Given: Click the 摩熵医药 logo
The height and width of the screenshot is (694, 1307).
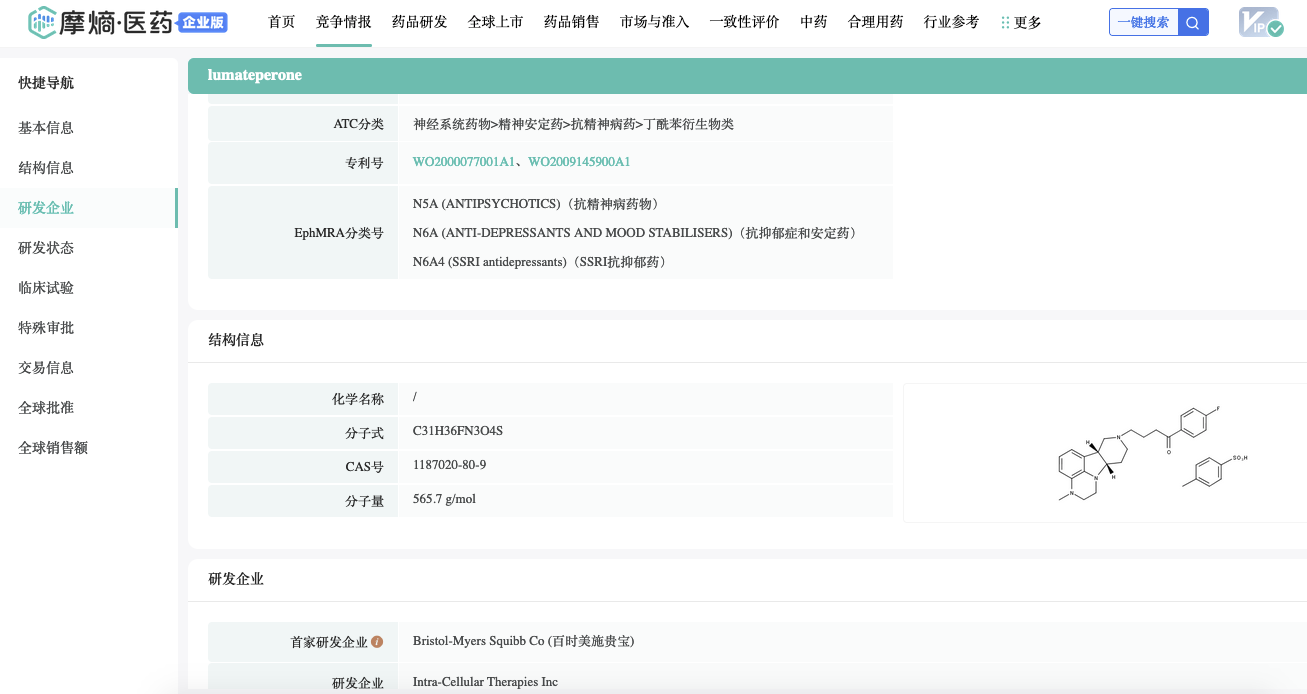Looking at the screenshot, I should [x=100, y=22].
